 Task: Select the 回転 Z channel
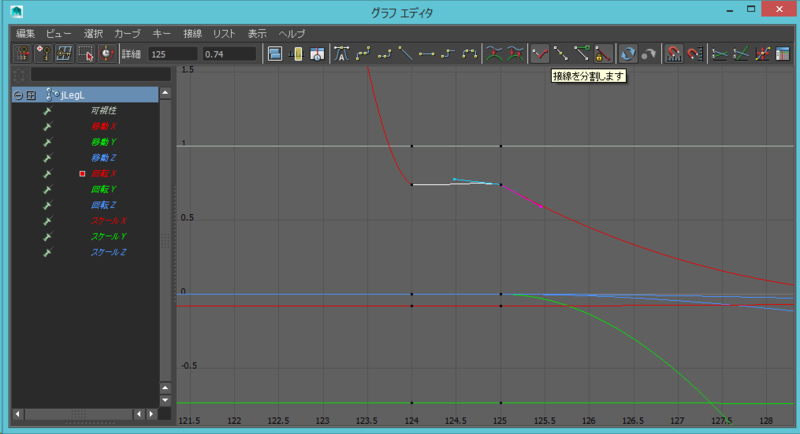click(104, 205)
